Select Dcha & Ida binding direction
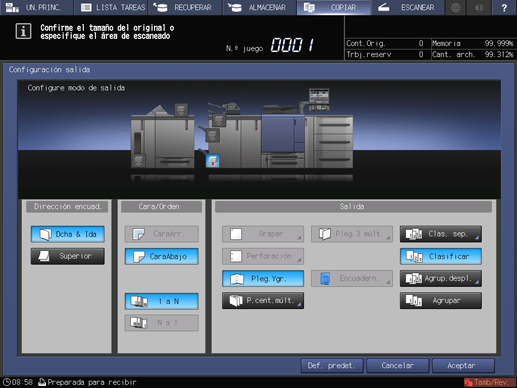 (x=68, y=234)
